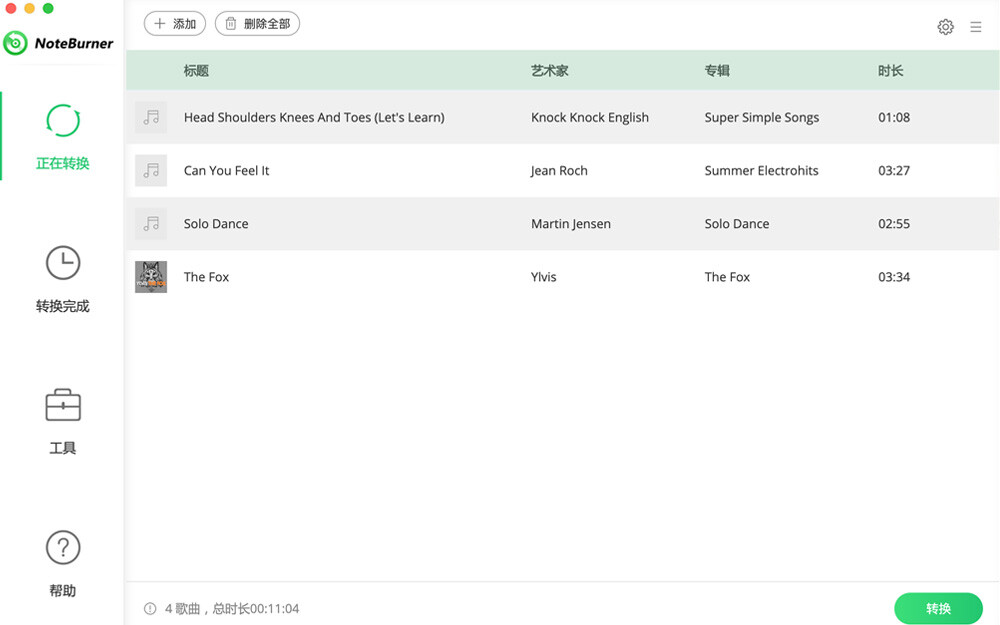The height and width of the screenshot is (625, 1000).
Task: Maximize the window with the green button
Action: pos(48,8)
